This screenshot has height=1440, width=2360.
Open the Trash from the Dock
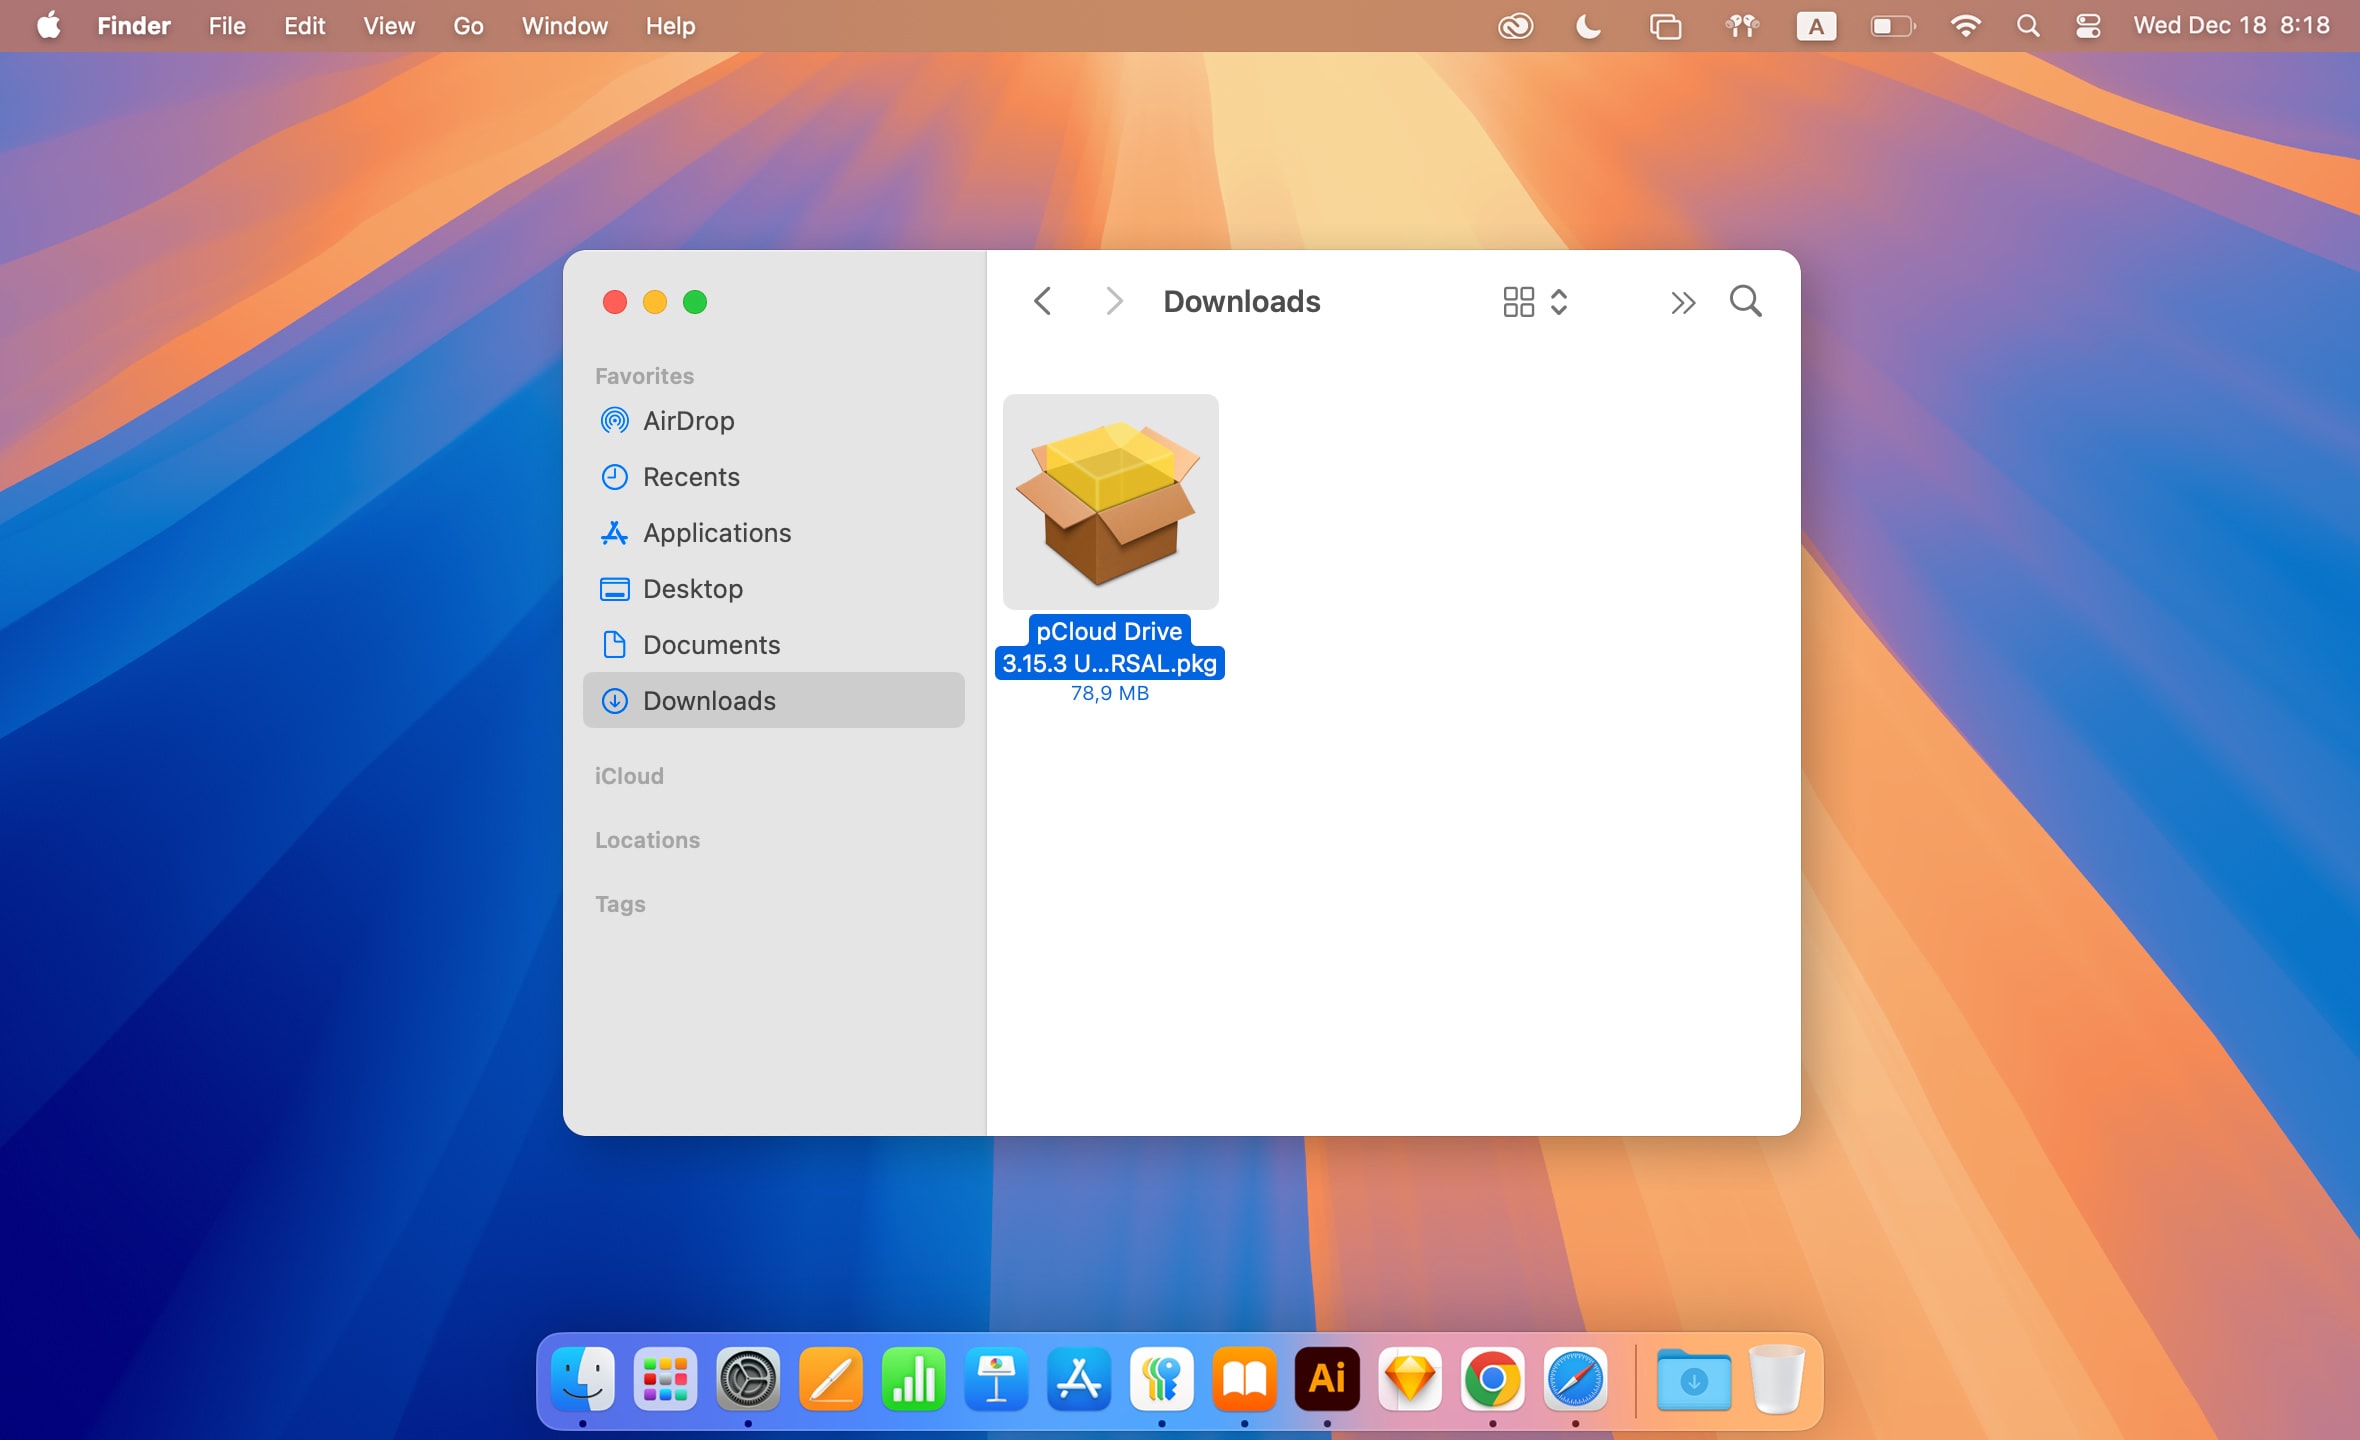(x=1777, y=1380)
